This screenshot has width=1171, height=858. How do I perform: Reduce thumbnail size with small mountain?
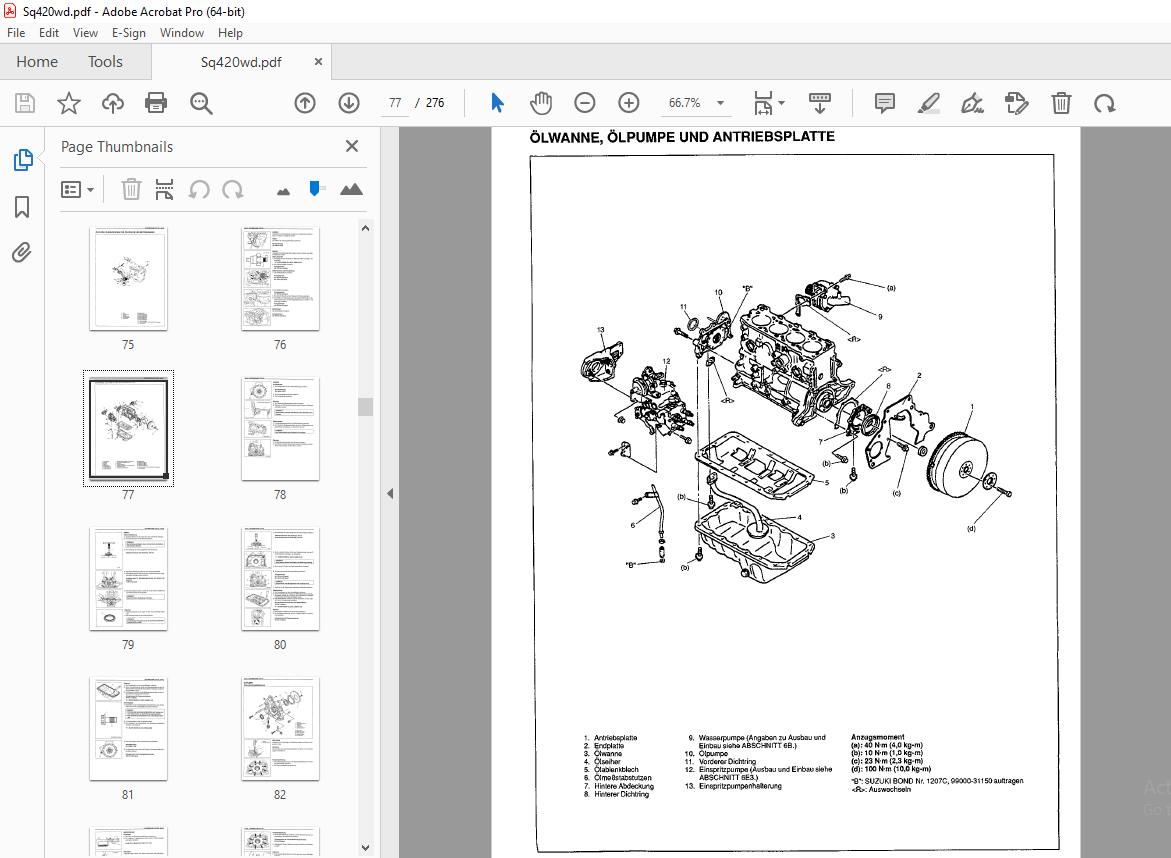(x=283, y=192)
